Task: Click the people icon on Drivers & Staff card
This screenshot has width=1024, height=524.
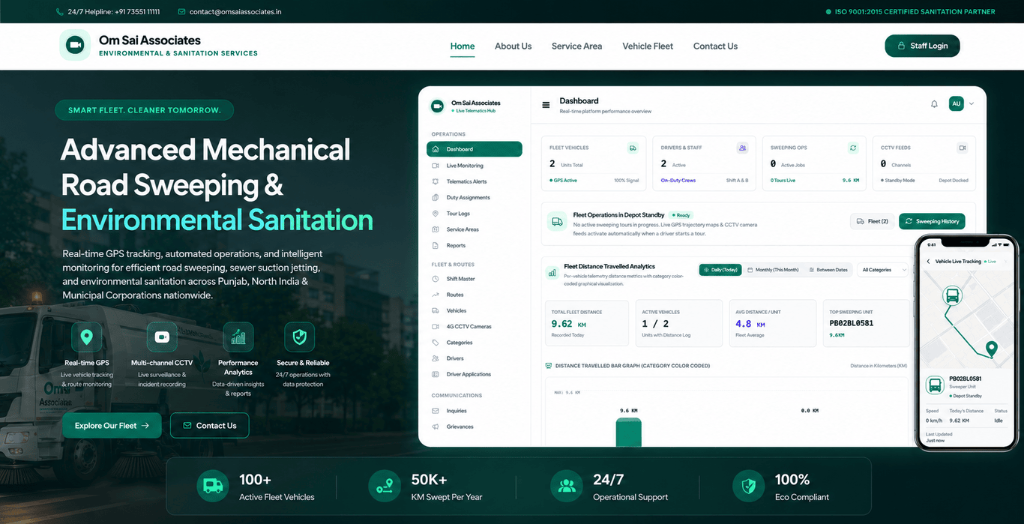Action: 743,148
